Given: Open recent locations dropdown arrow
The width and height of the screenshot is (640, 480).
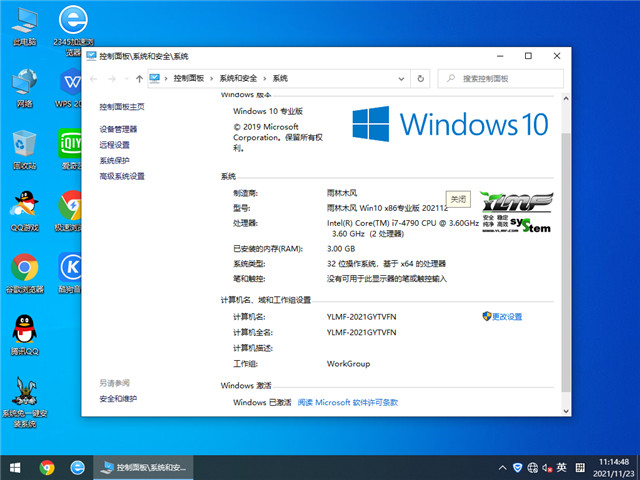Looking at the screenshot, I should pos(127,79).
